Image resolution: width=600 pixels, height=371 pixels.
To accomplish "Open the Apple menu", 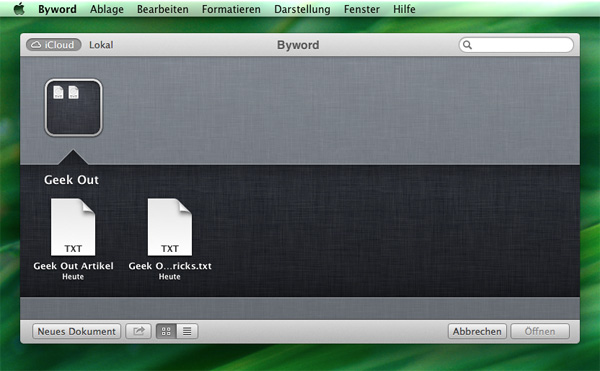I will coord(19,8).
